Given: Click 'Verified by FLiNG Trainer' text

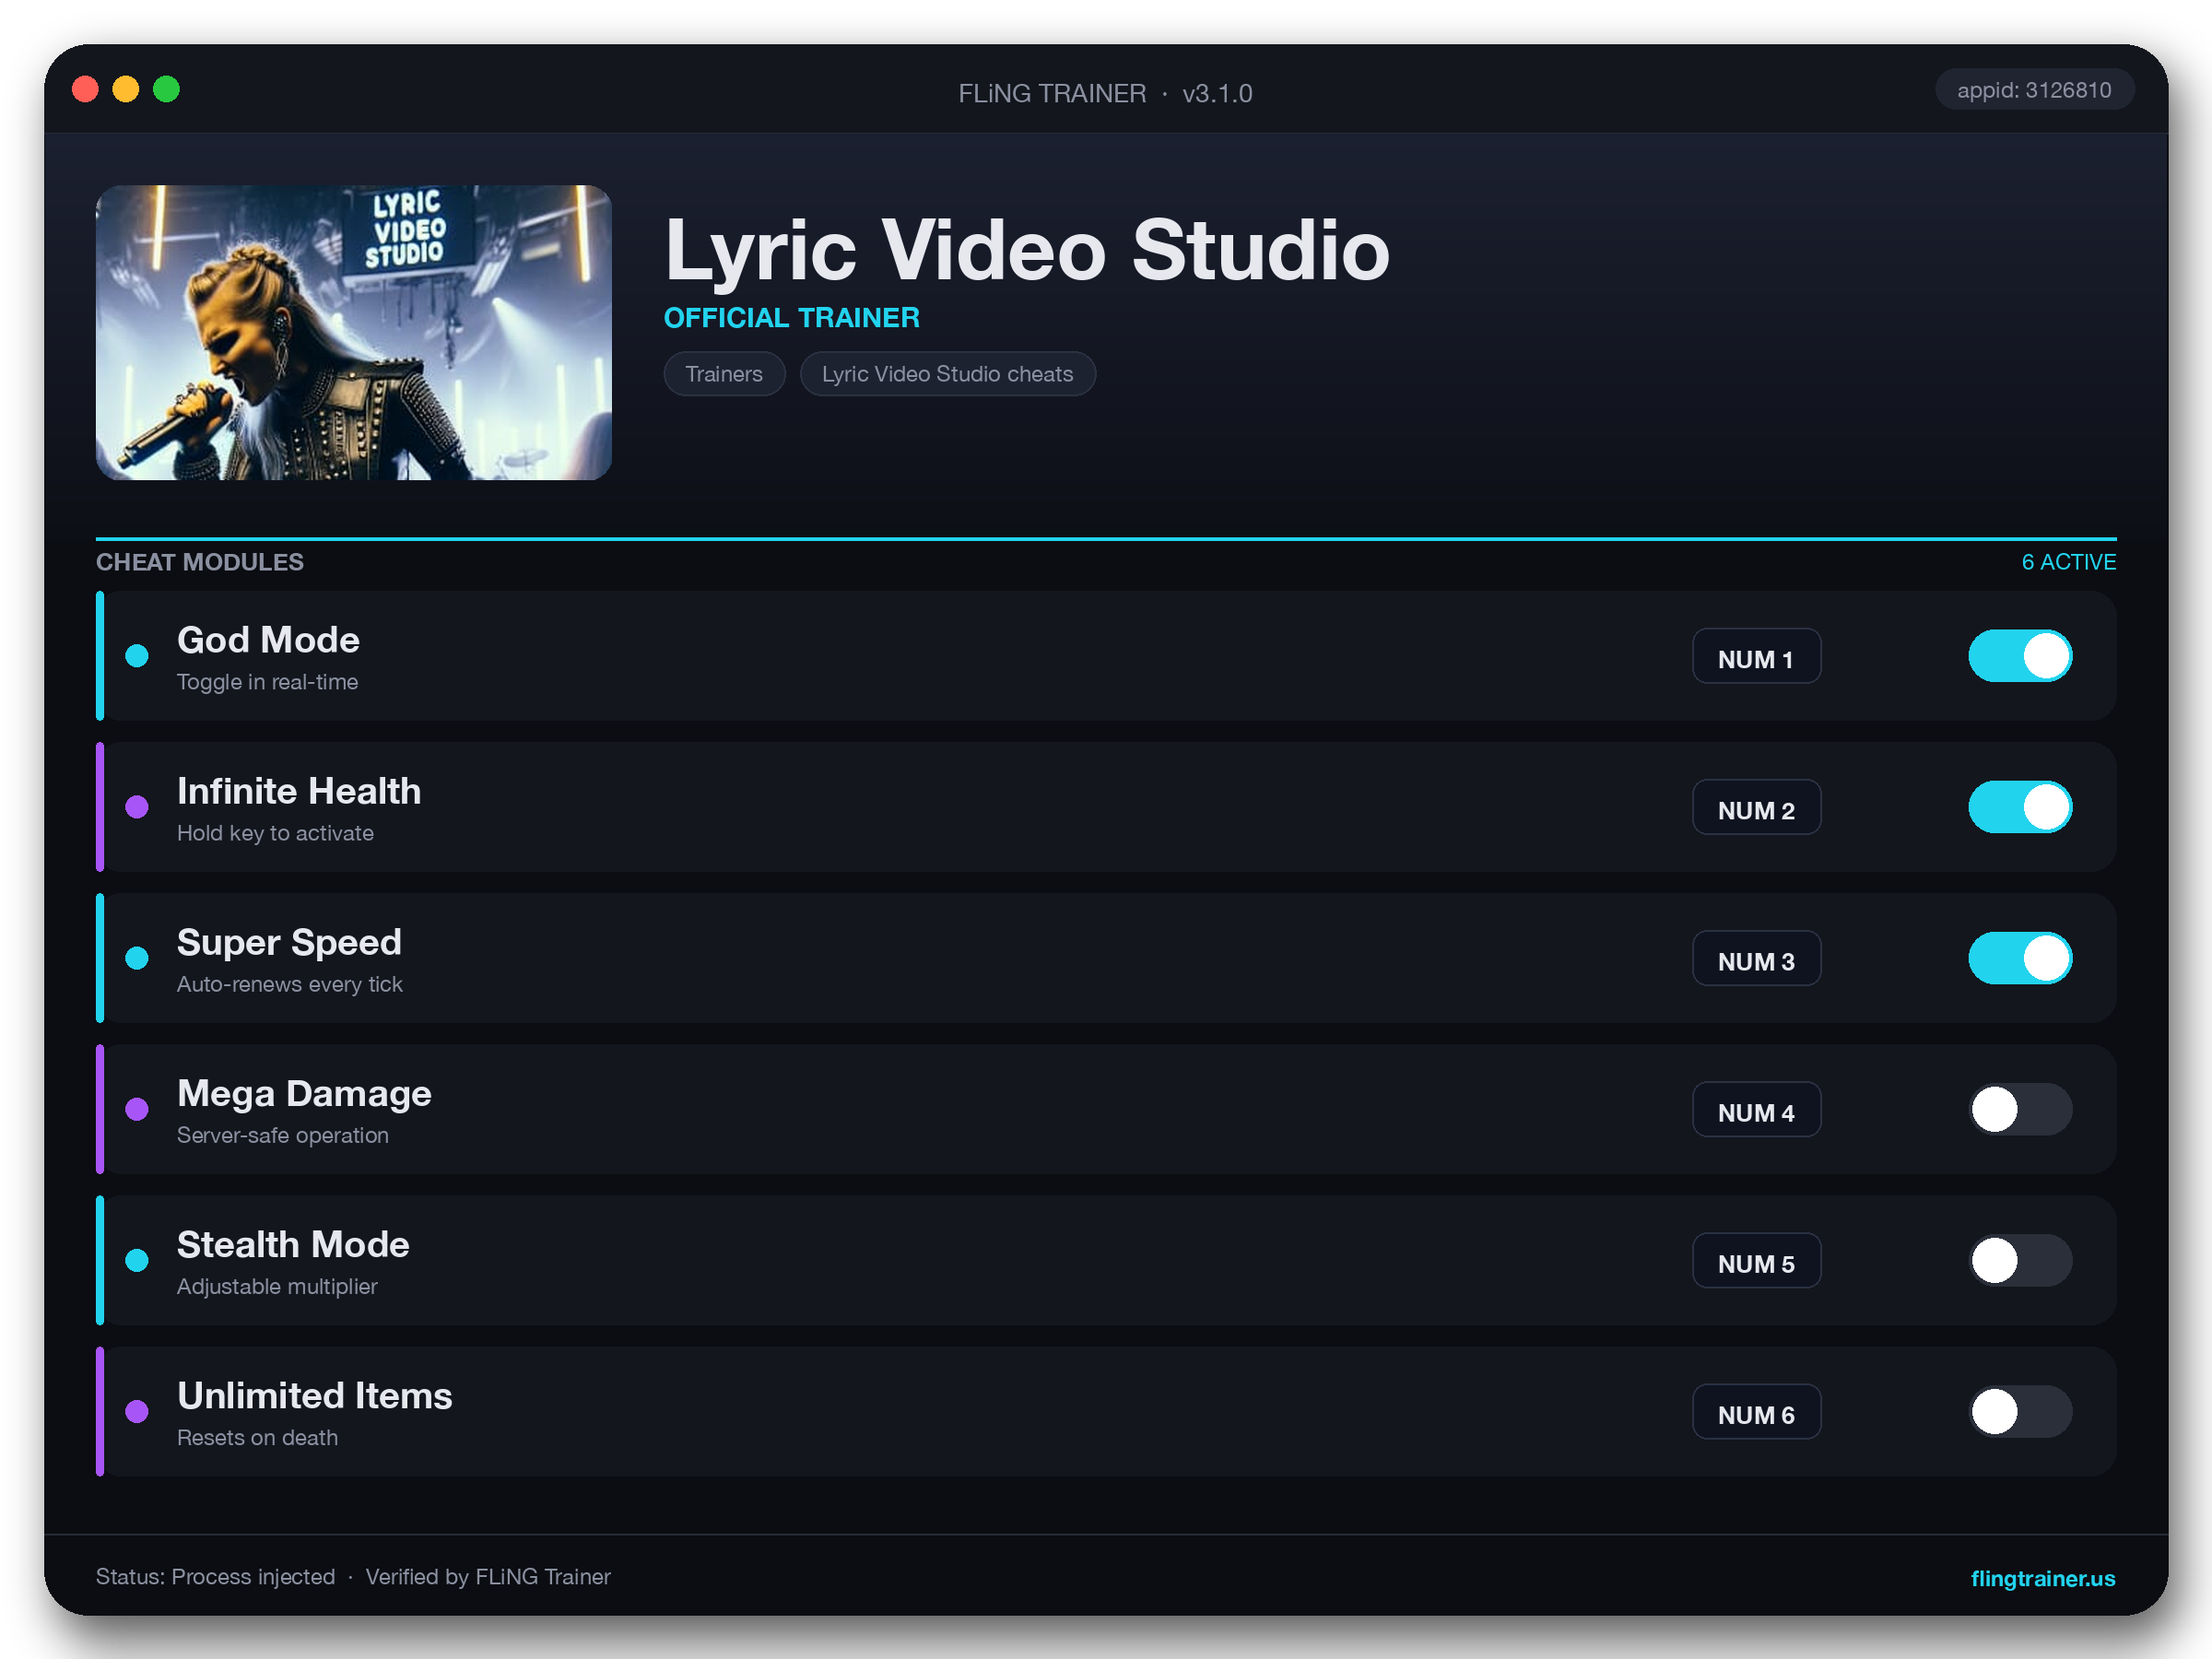Looking at the screenshot, I should tap(488, 1577).
